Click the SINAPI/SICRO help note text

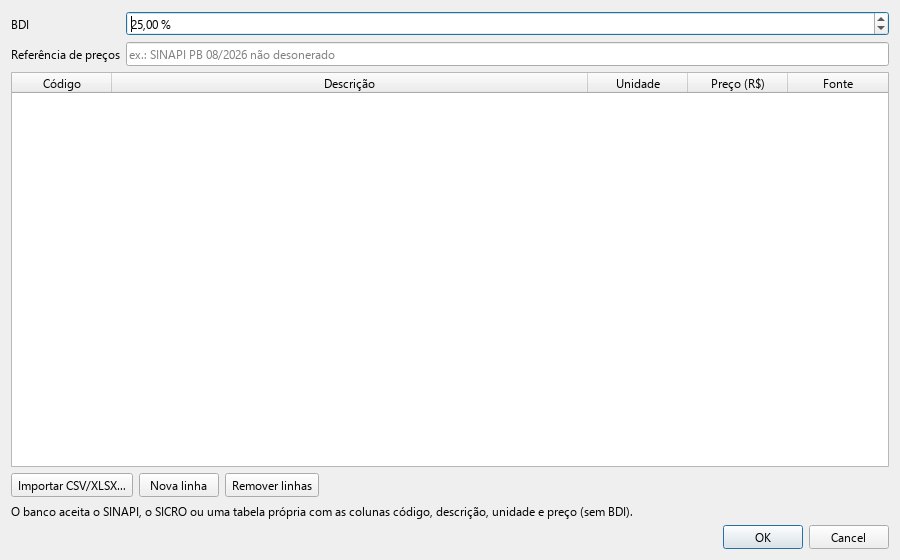click(x=321, y=512)
